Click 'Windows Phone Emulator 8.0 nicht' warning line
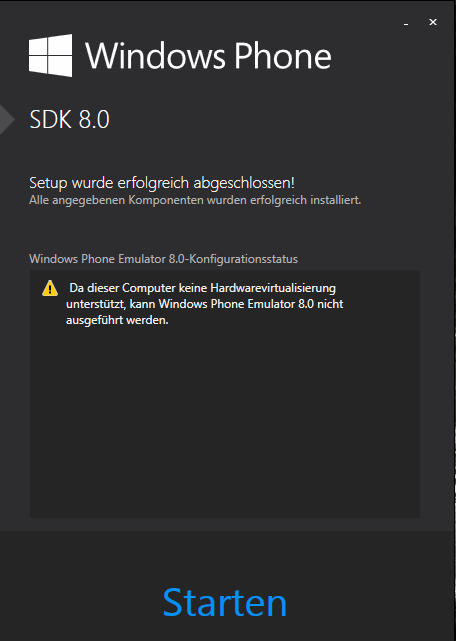Viewport: 456px width, 641px height. (251, 304)
